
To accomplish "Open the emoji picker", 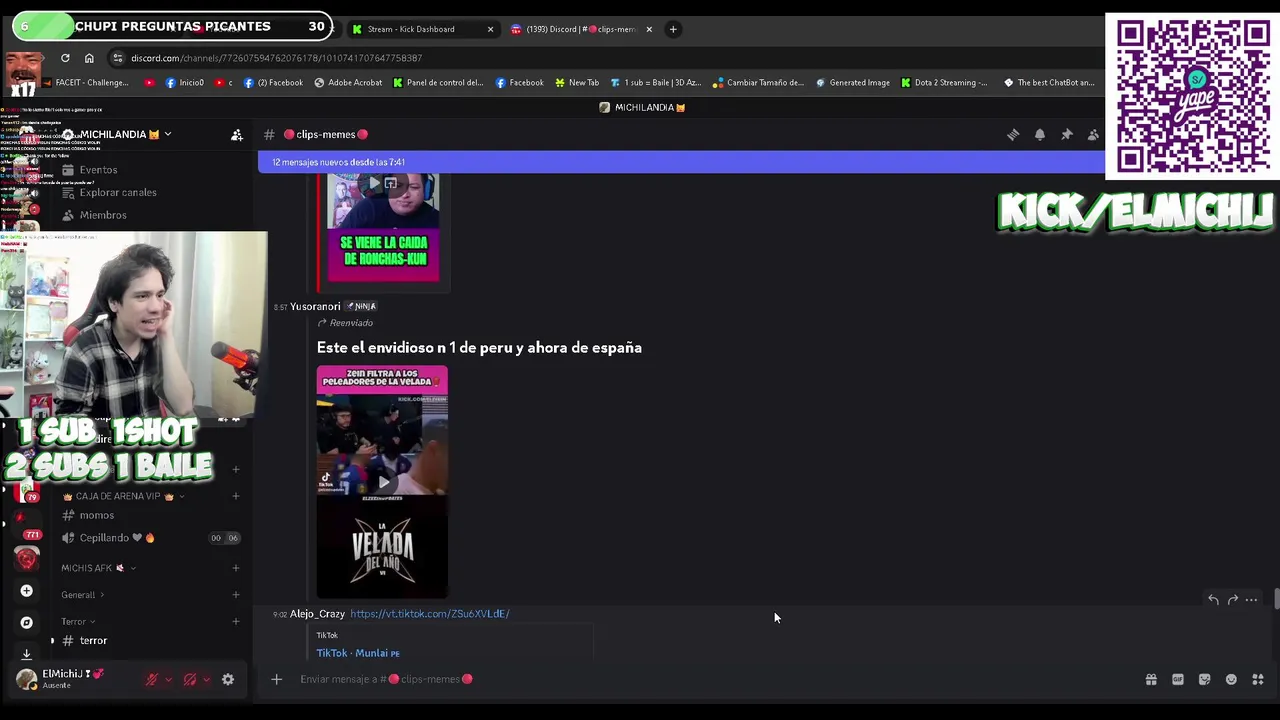I will (x=1231, y=679).
